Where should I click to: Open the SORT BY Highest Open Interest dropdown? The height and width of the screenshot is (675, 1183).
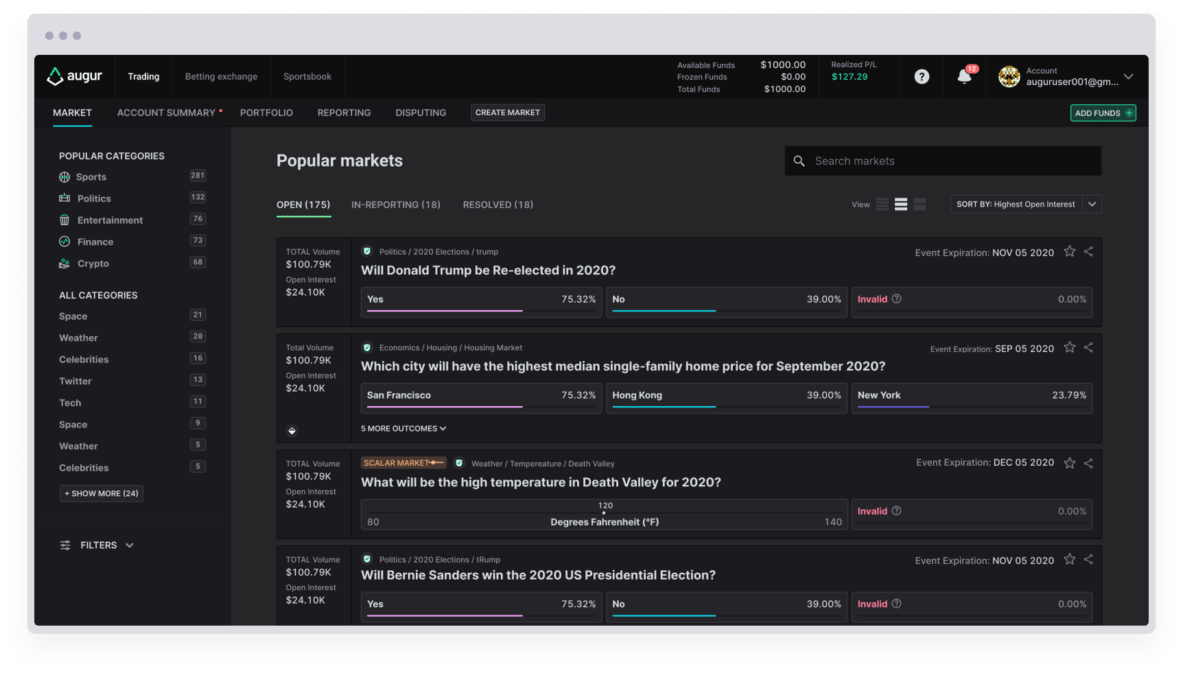coord(1026,203)
